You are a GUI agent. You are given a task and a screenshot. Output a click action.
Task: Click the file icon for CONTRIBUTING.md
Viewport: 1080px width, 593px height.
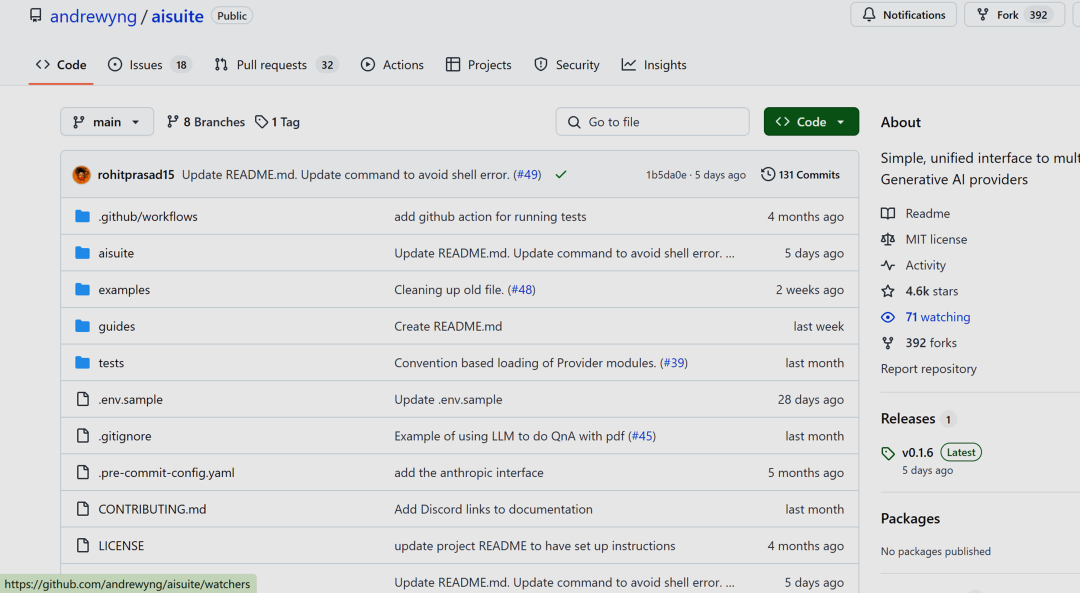(83, 509)
